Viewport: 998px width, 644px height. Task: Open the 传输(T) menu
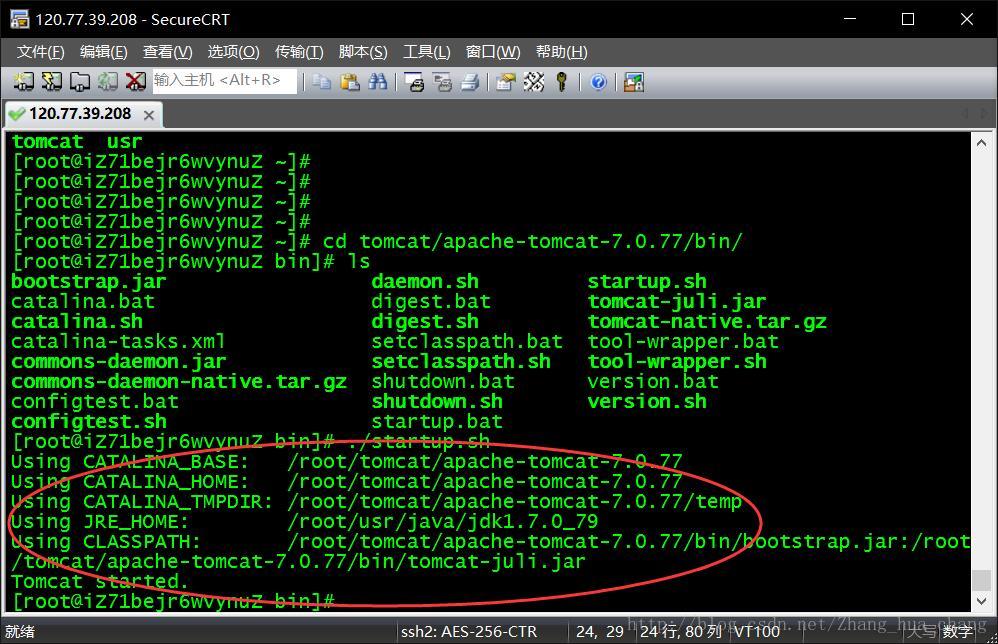tap(299, 52)
